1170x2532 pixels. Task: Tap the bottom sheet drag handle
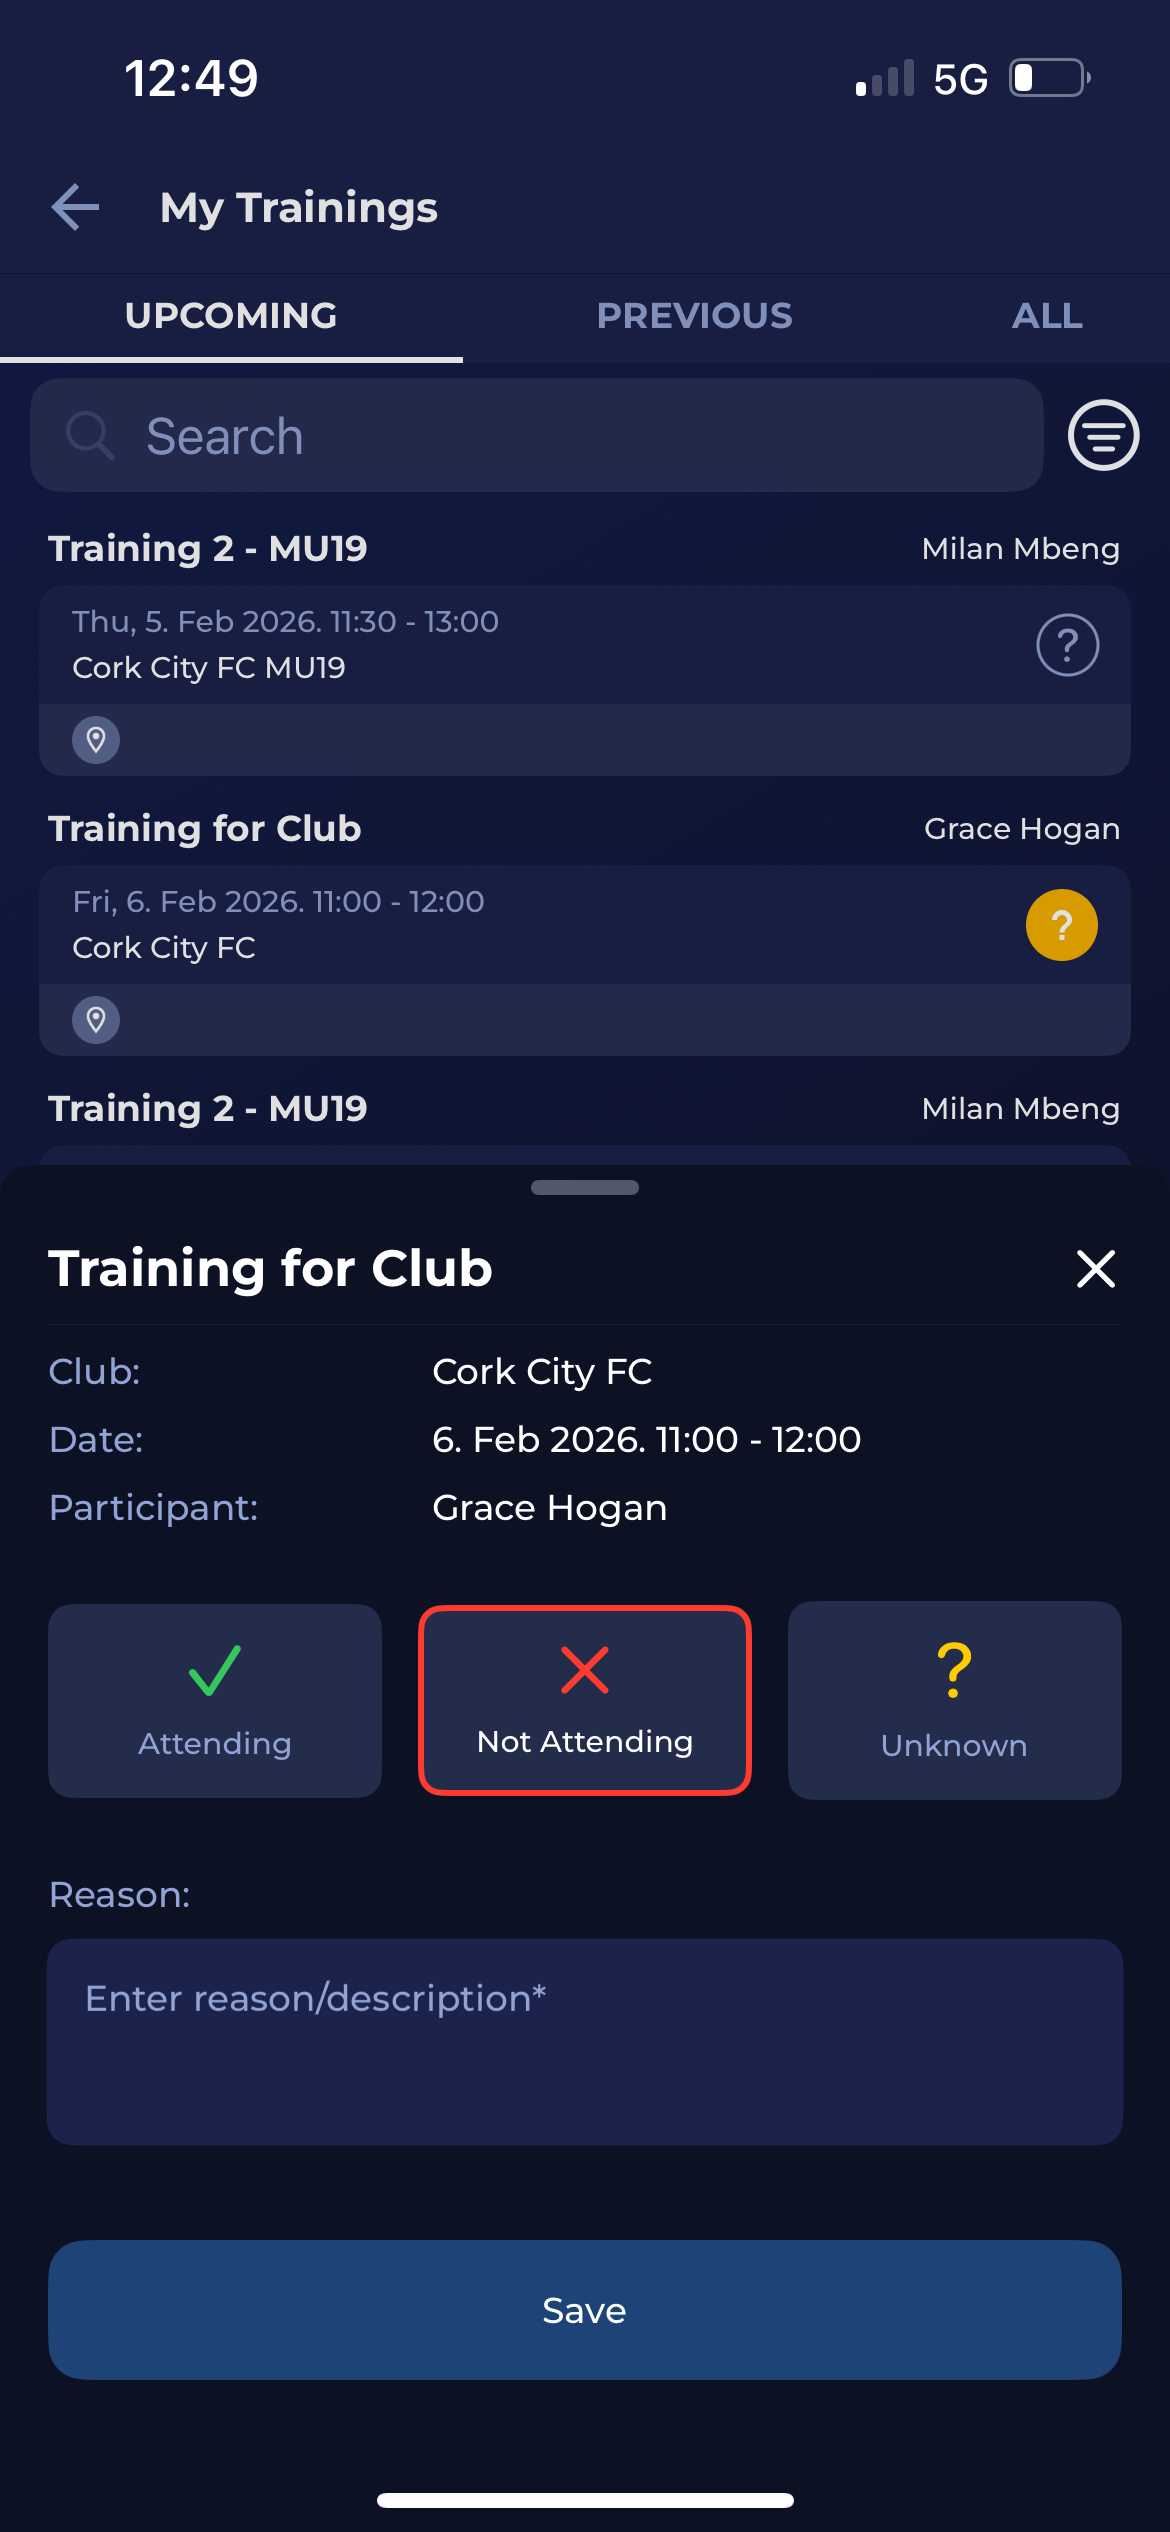pos(585,1188)
